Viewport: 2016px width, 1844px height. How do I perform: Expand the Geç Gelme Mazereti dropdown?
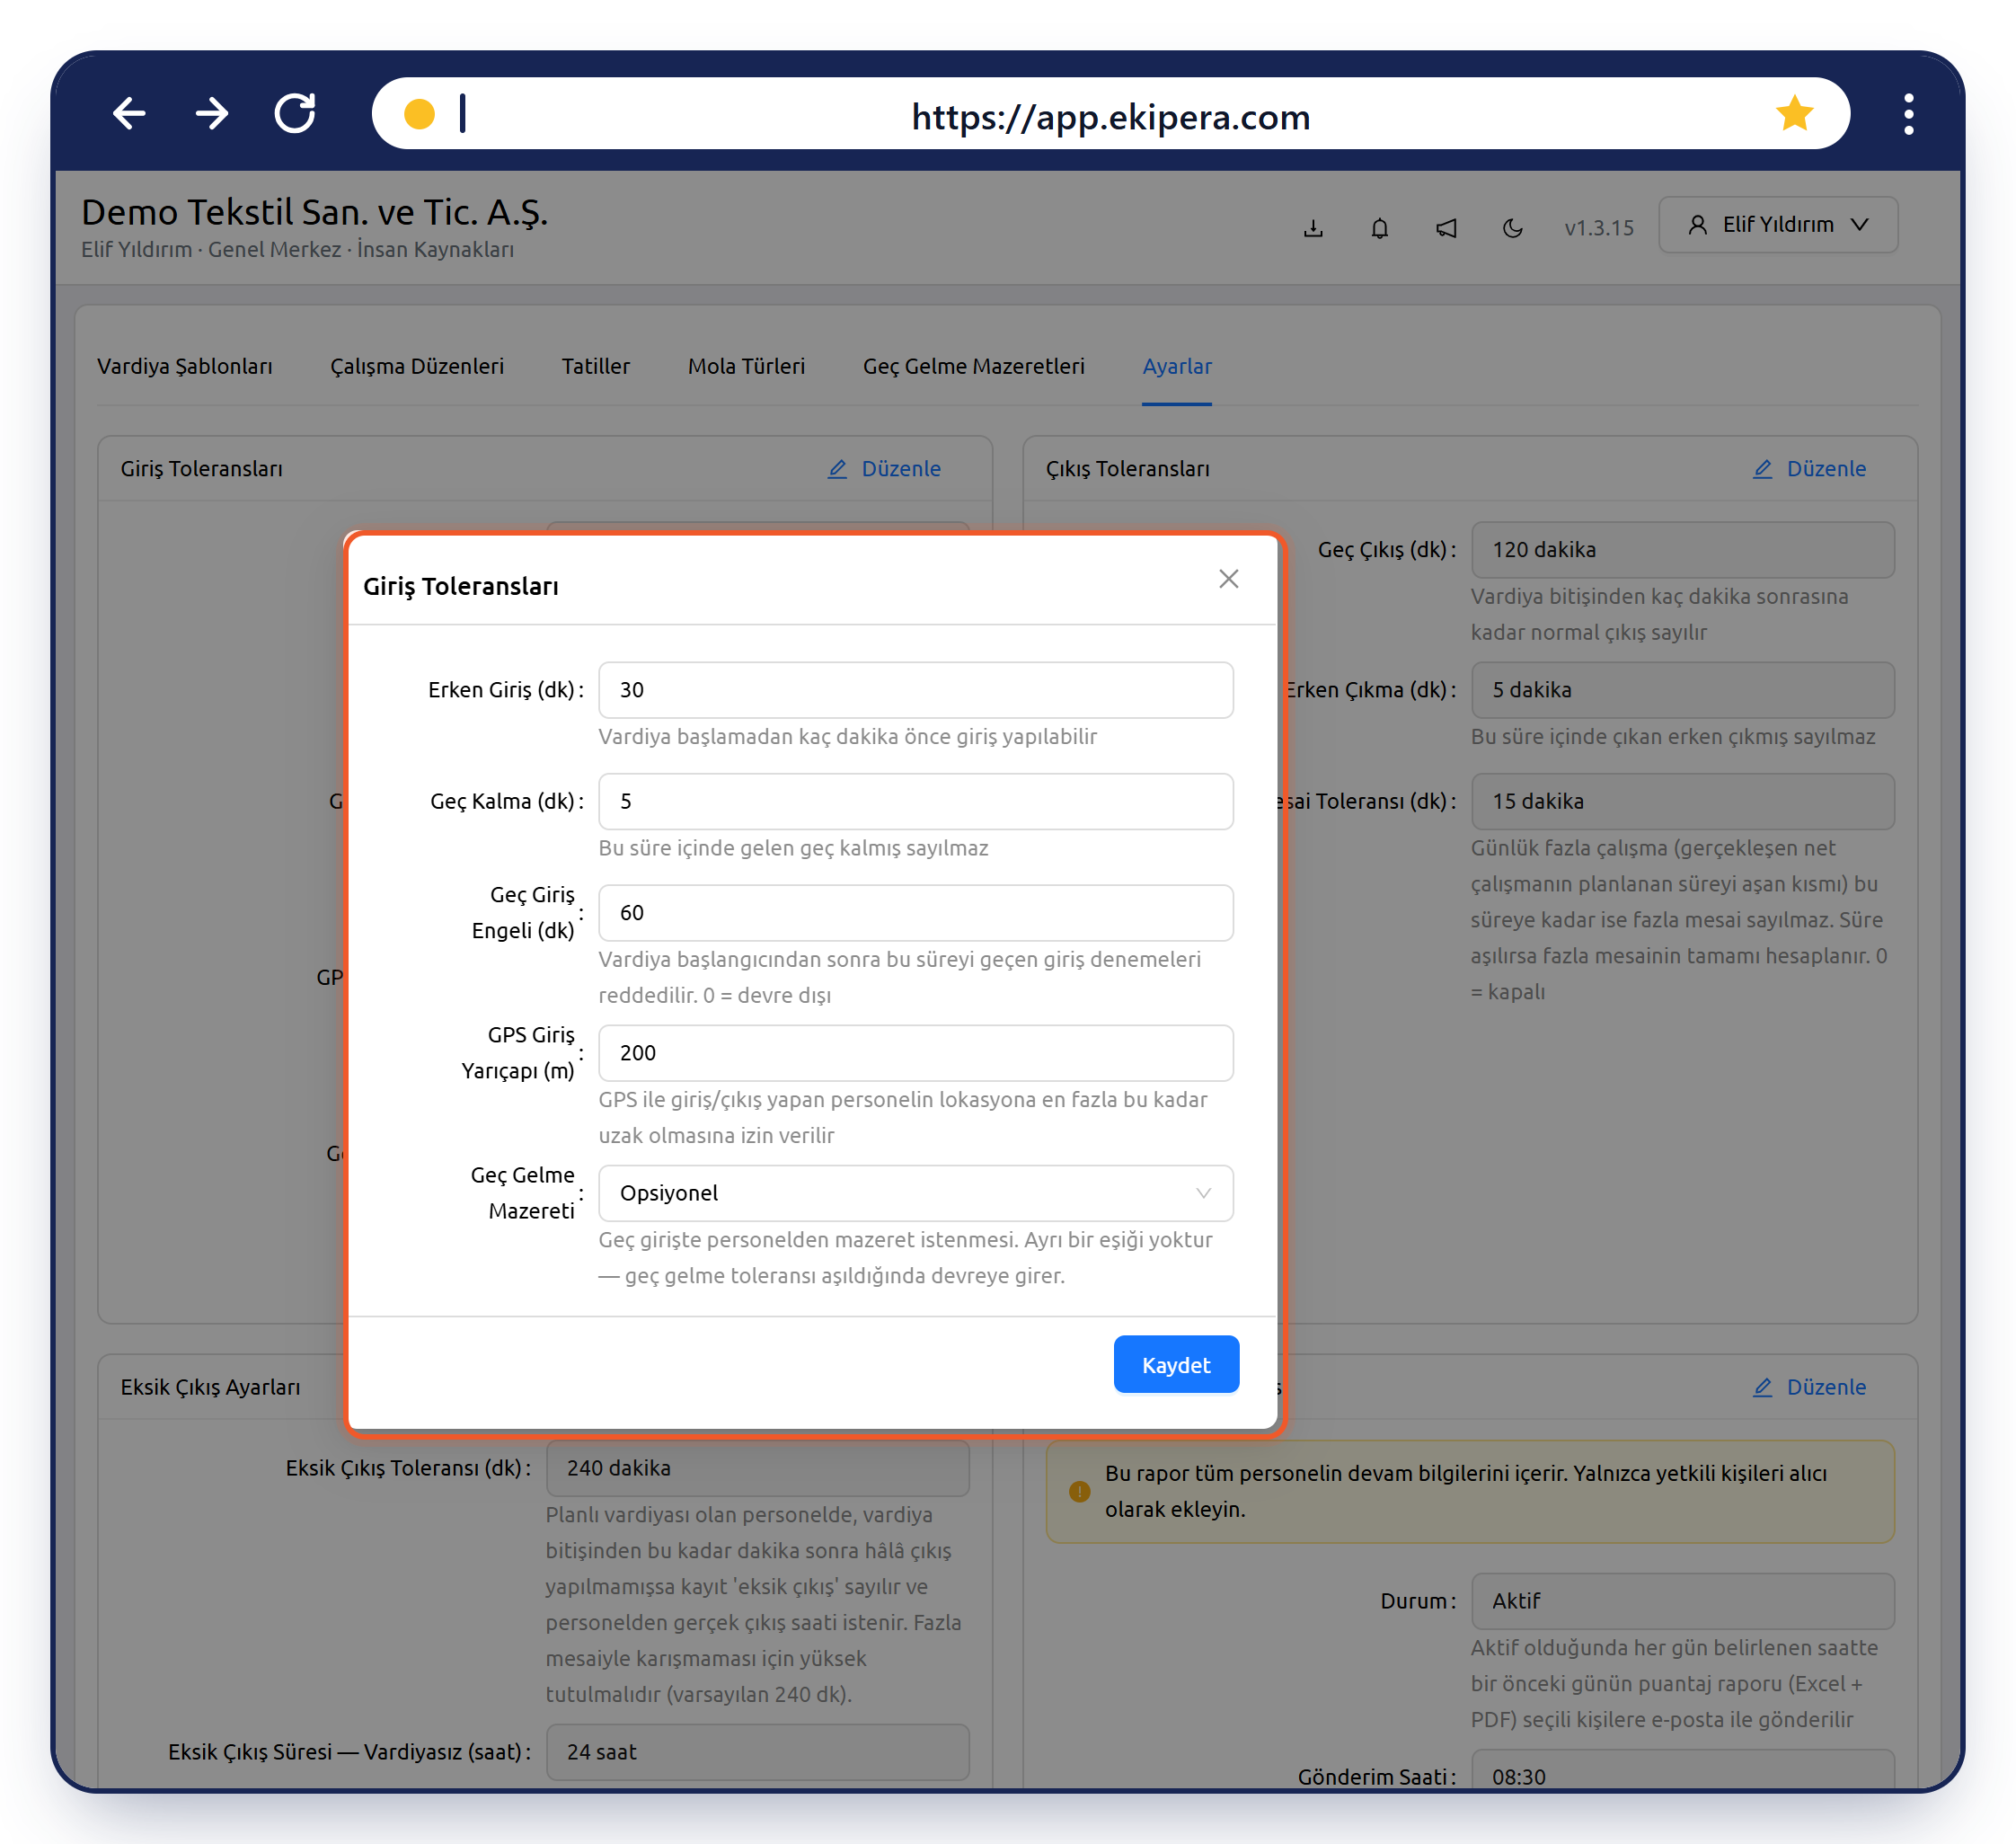(915, 1193)
